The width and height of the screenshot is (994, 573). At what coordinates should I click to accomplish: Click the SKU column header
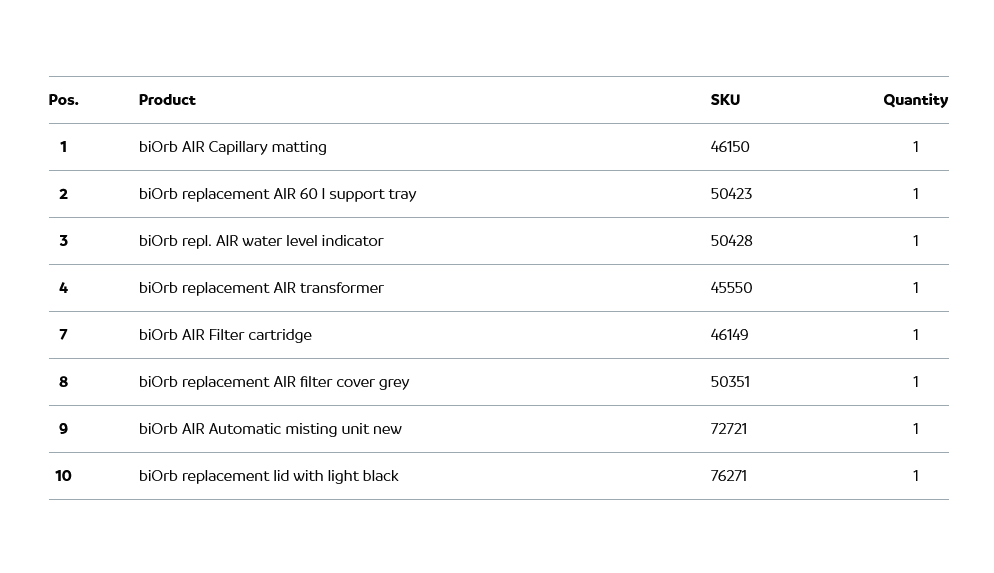[x=725, y=100]
